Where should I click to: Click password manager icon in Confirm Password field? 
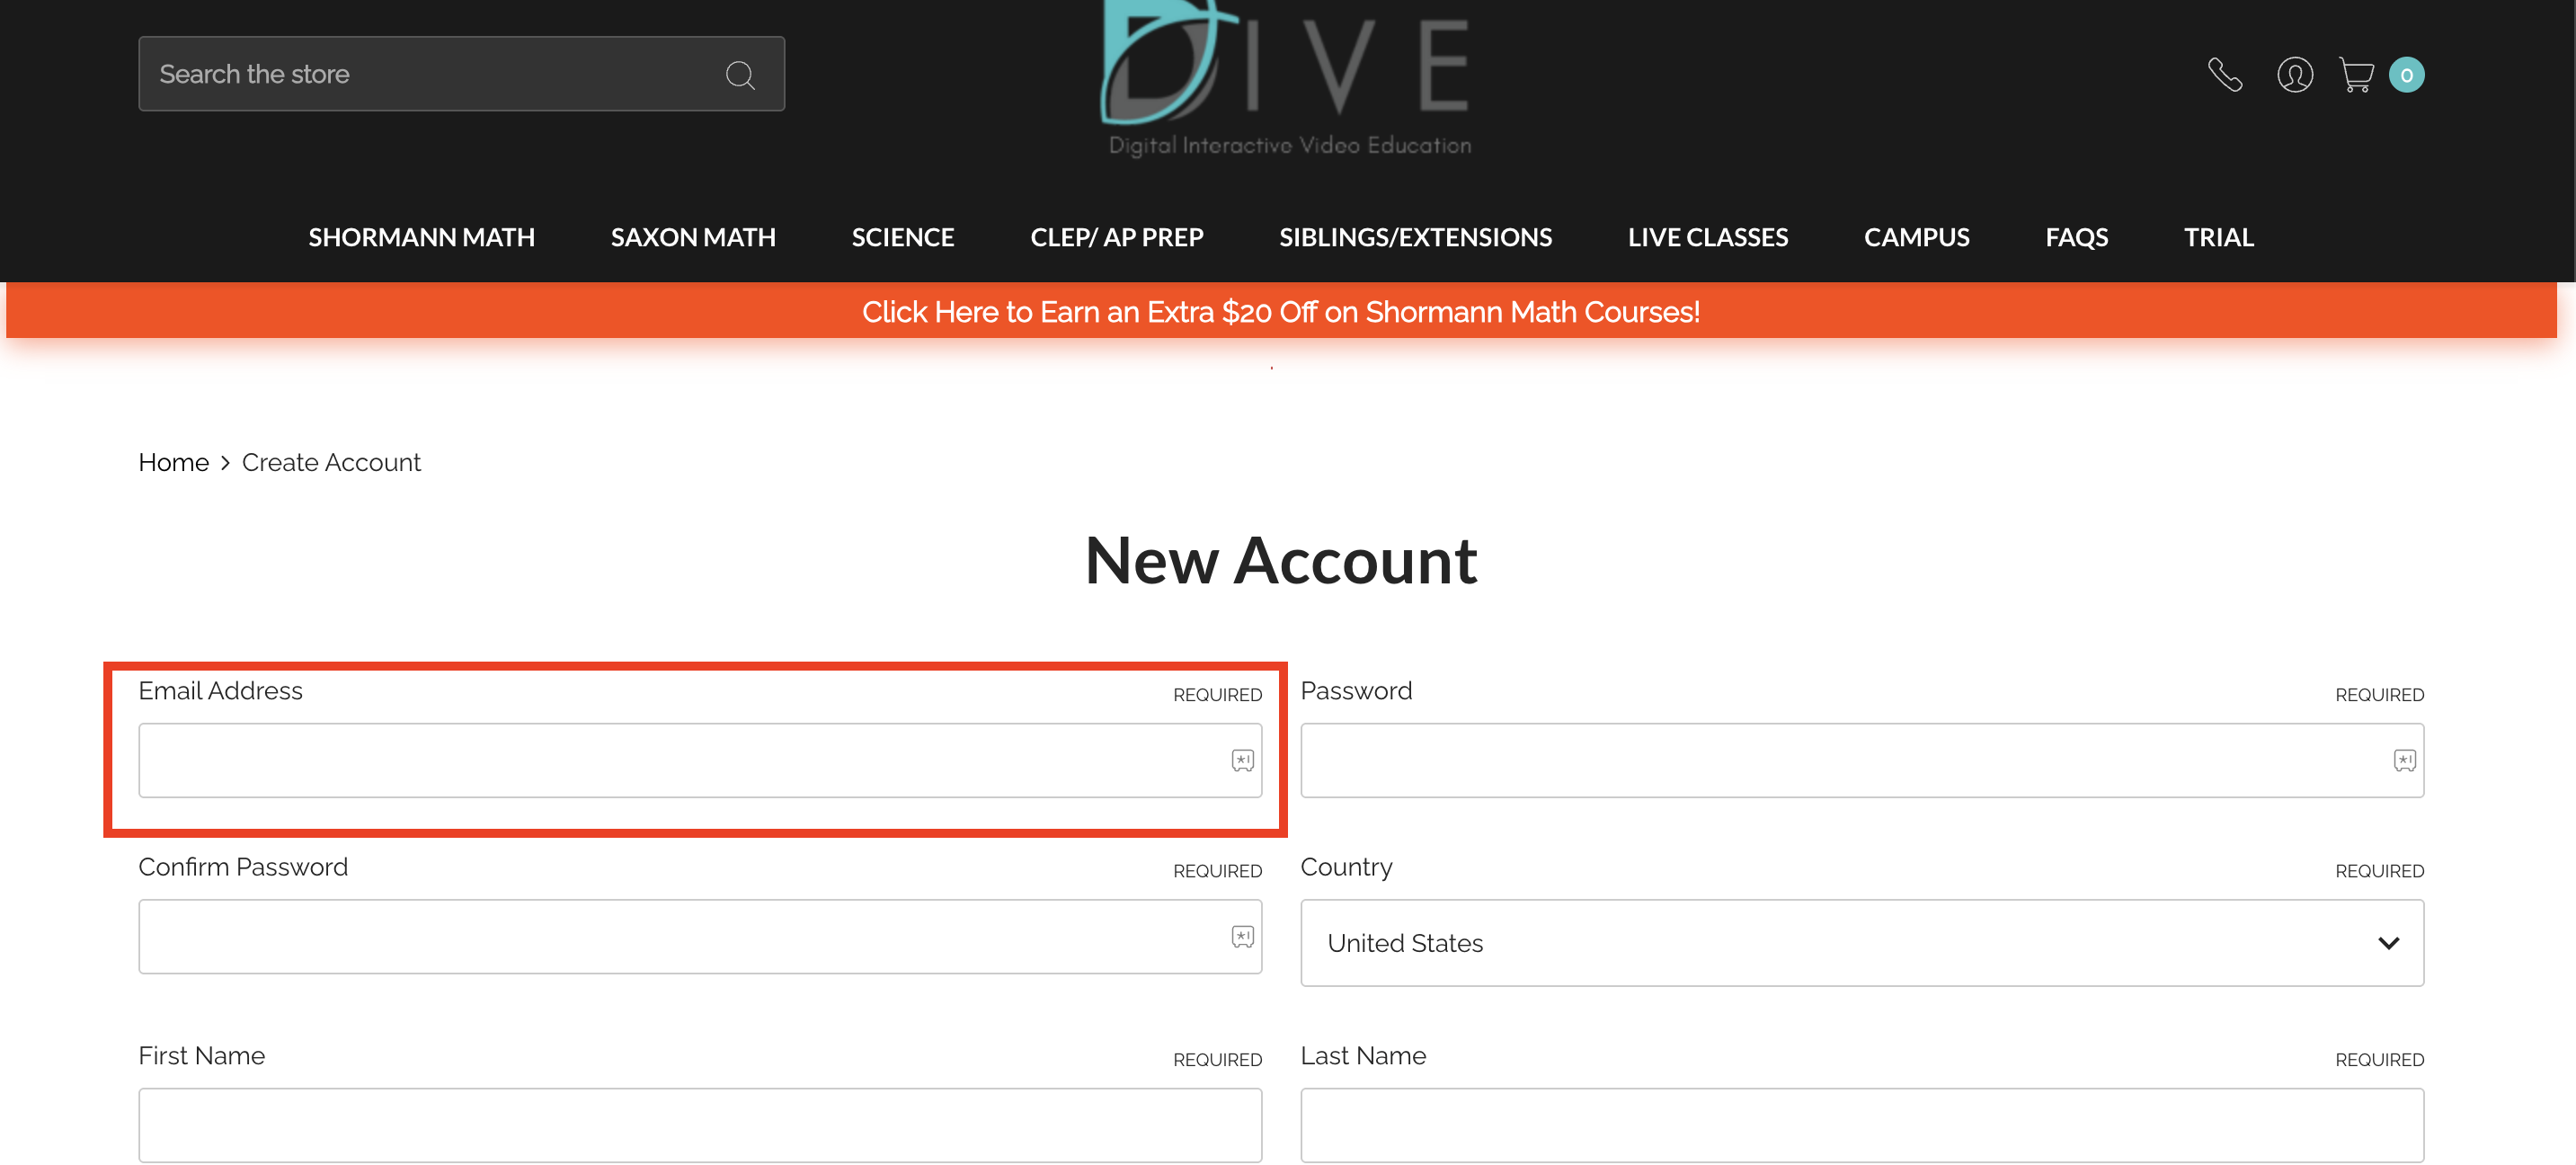tap(1242, 937)
